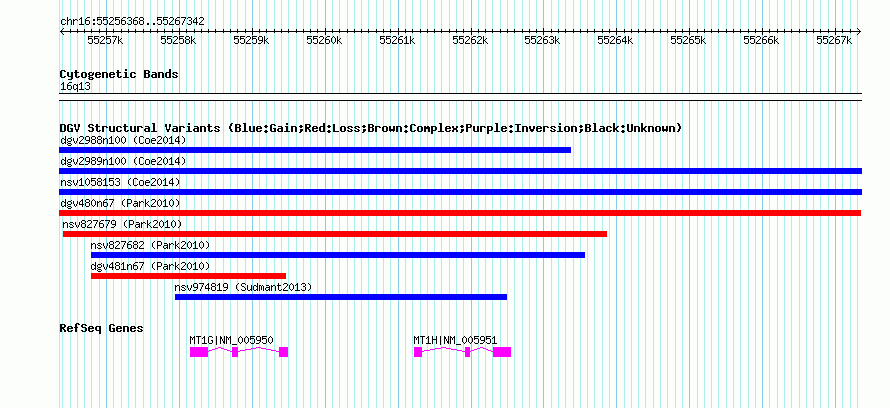This screenshot has height=408, width=890.
Task: Select the middle exon of MT1H
Action: click(468, 352)
